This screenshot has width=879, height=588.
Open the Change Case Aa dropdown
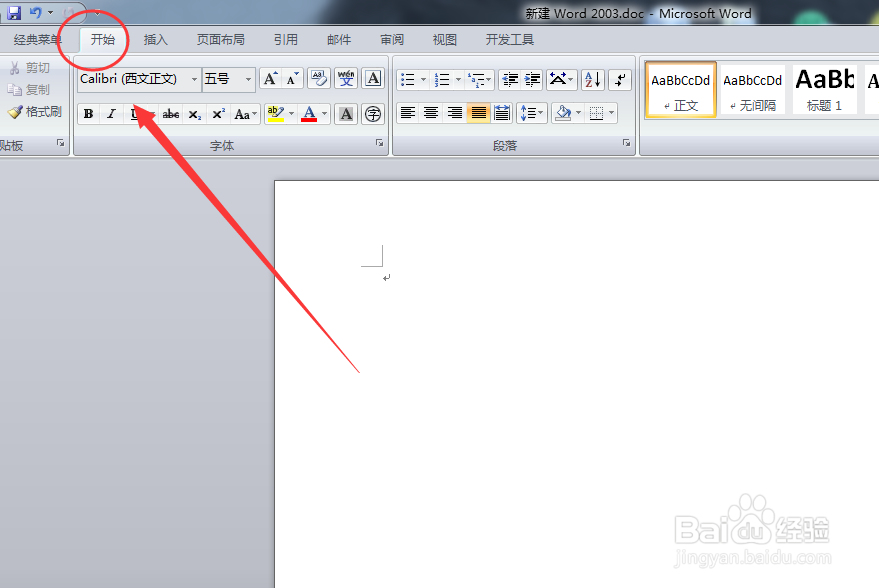[x=246, y=114]
